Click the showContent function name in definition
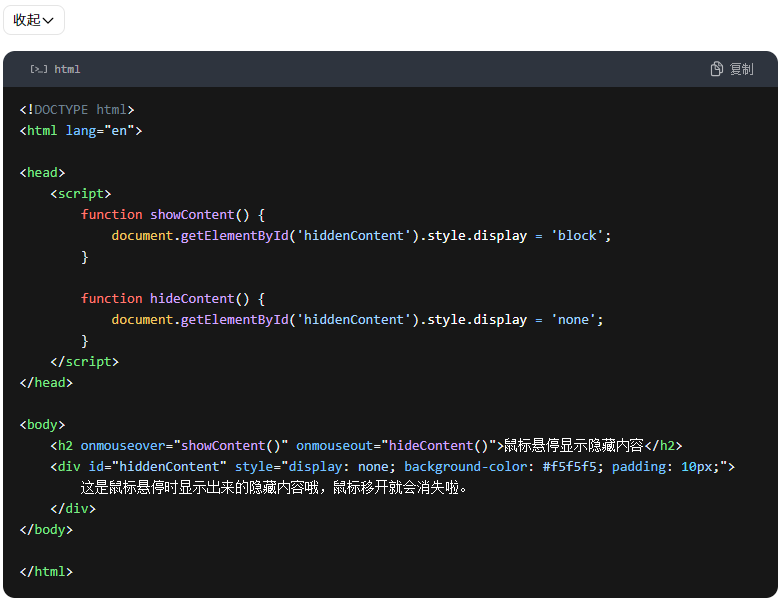The height and width of the screenshot is (602, 780). point(192,215)
